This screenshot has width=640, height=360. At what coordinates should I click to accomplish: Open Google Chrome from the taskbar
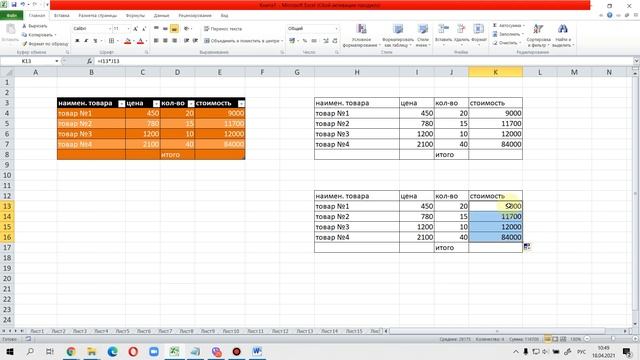click(x=71, y=351)
